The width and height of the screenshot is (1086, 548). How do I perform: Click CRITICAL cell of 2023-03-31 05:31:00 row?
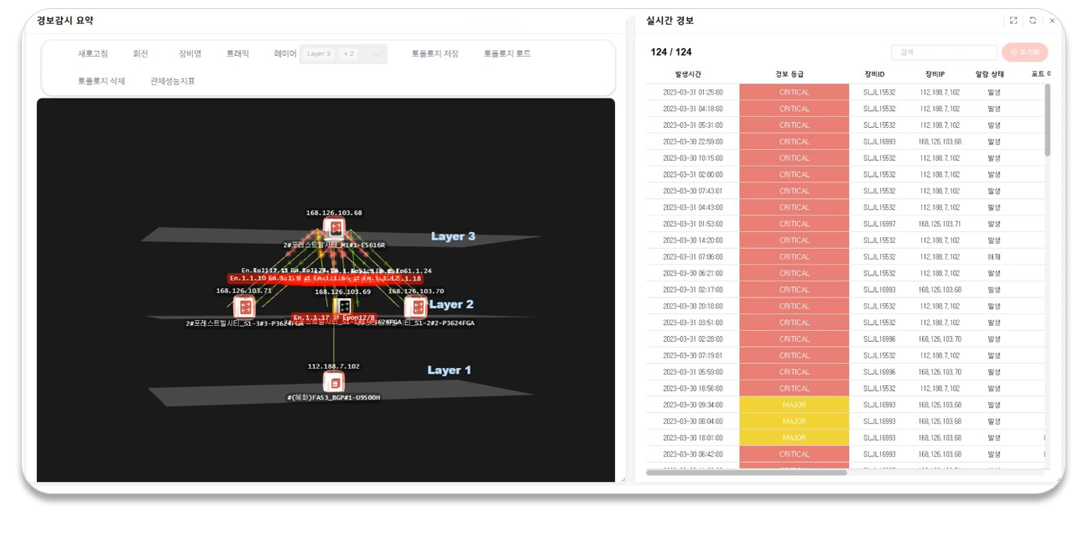click(794, 125)
